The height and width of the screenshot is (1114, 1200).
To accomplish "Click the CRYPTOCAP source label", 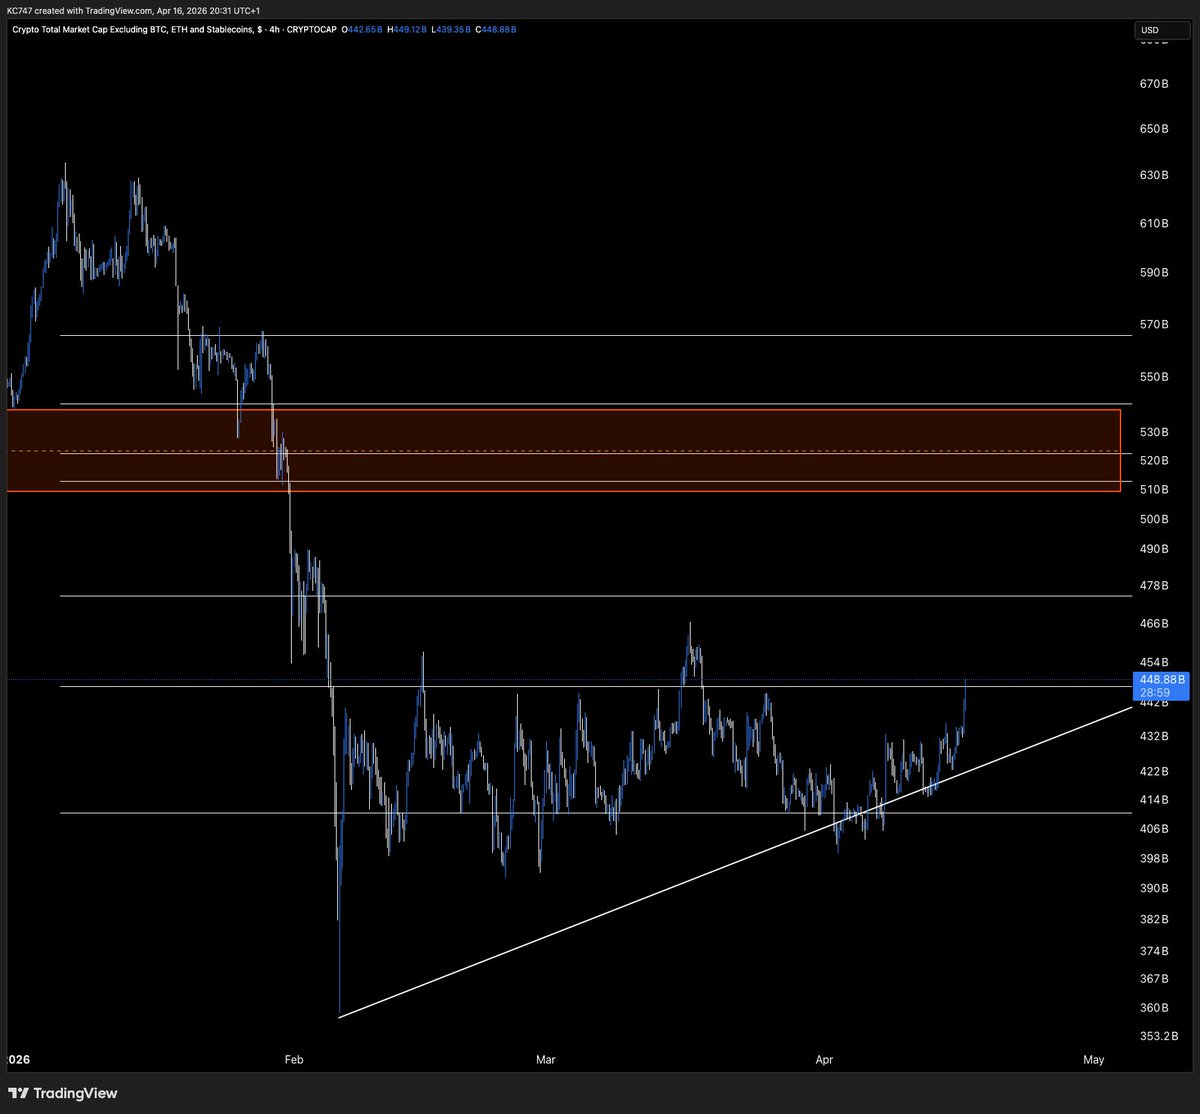I will 314,29.
